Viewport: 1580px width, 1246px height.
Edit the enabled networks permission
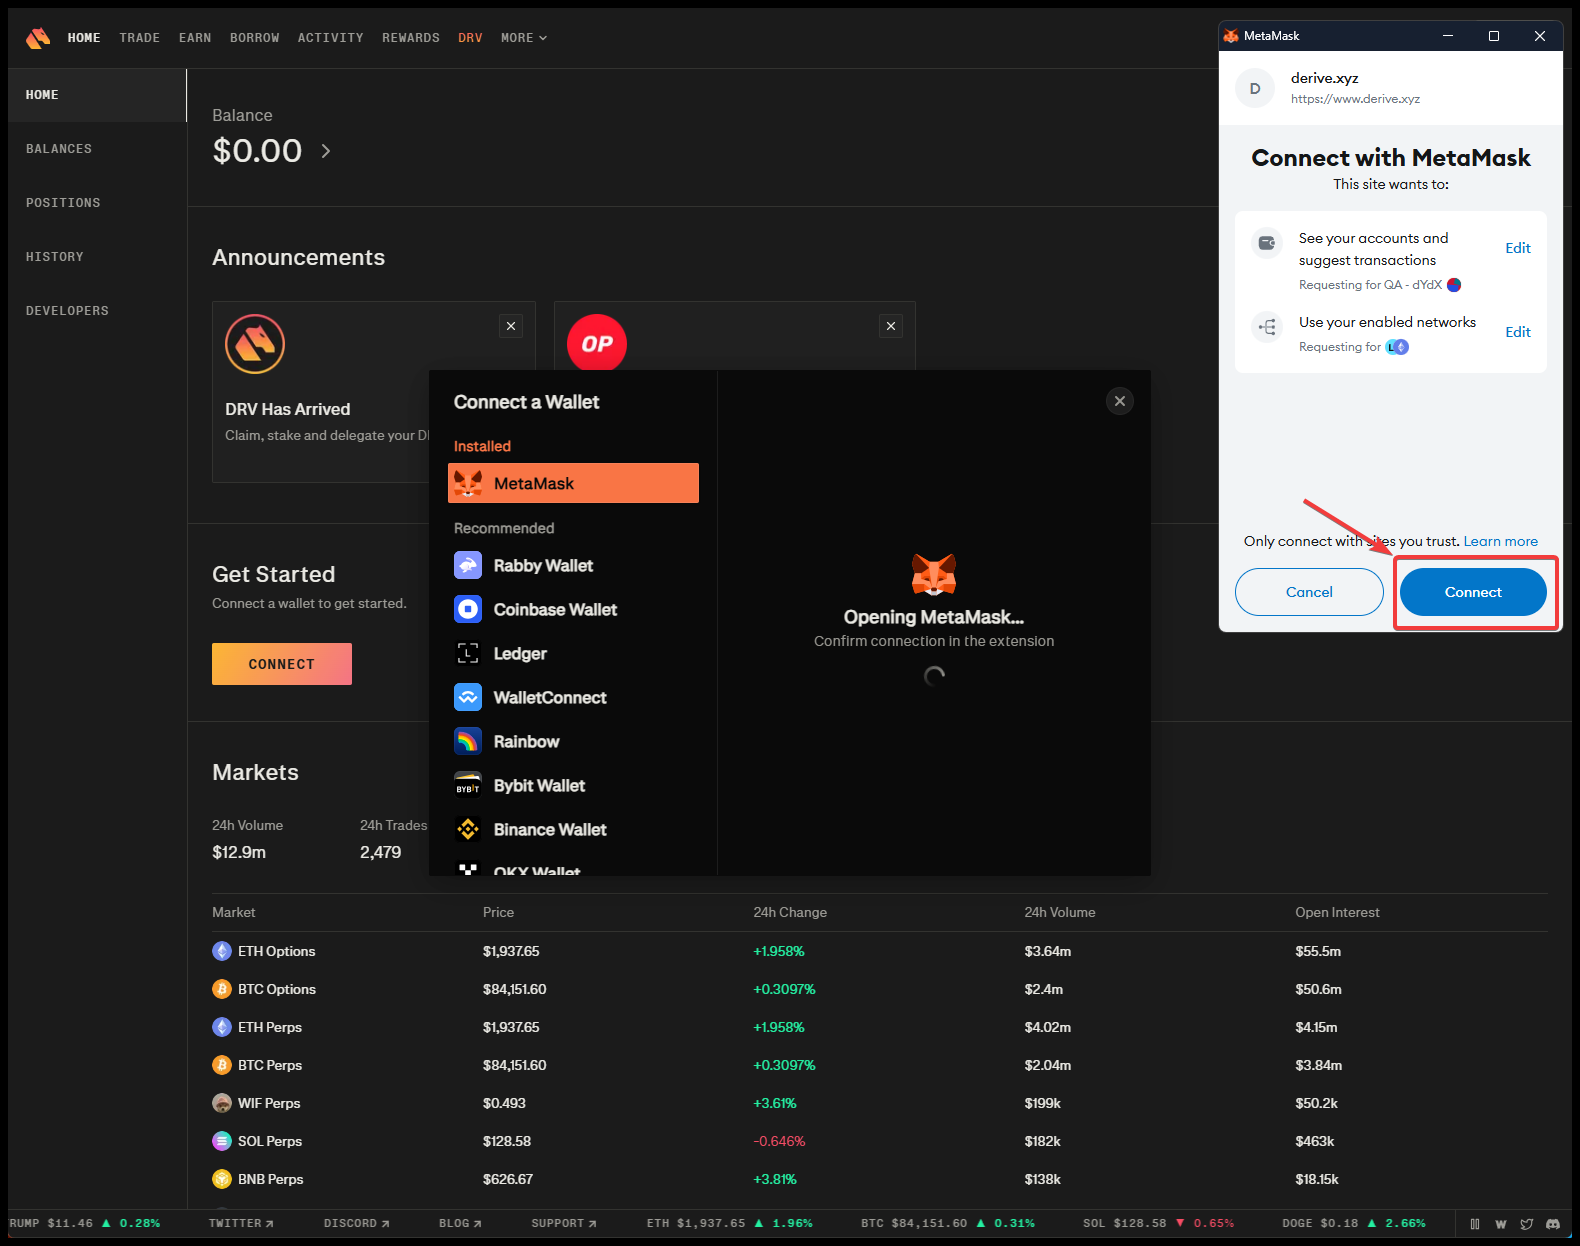click(x=1517, y=332)
